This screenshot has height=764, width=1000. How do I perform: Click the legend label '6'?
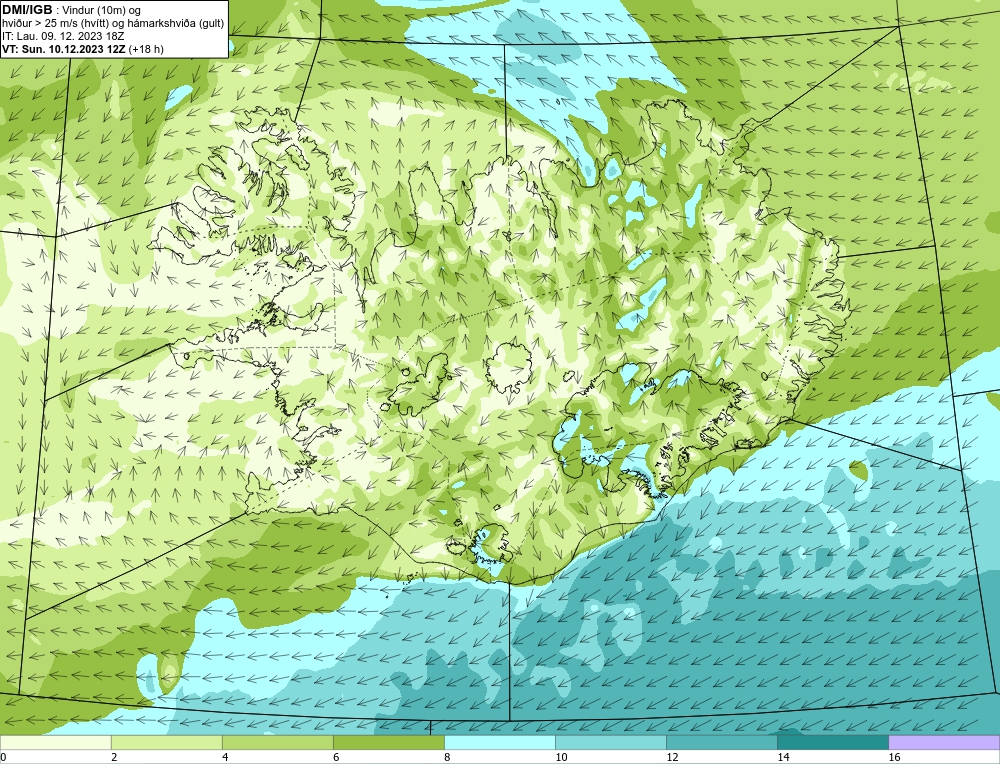(336, 757)
